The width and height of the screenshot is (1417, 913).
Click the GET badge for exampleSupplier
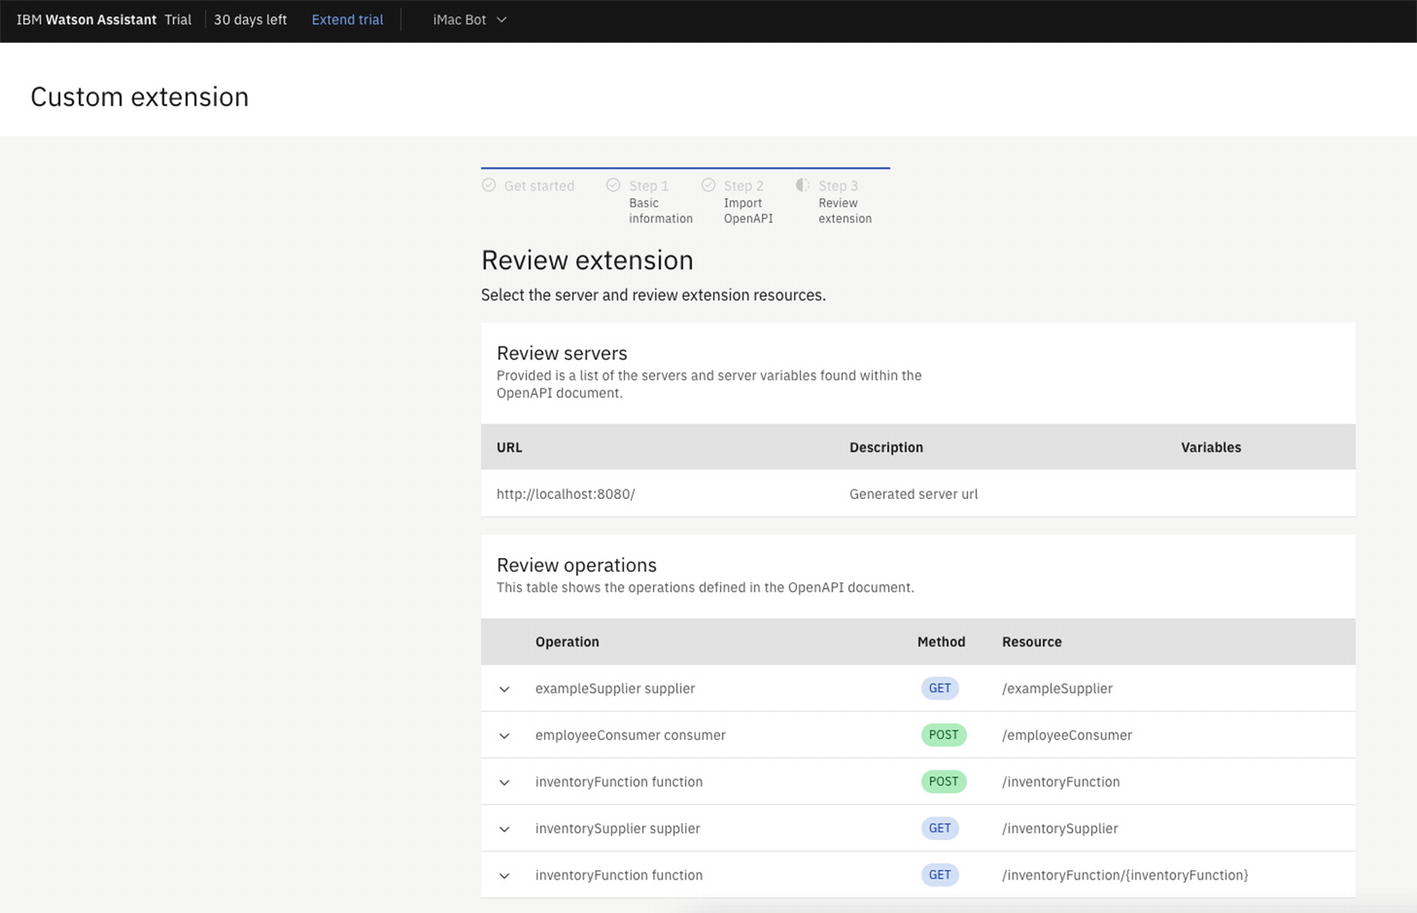(x=939, y=688)
